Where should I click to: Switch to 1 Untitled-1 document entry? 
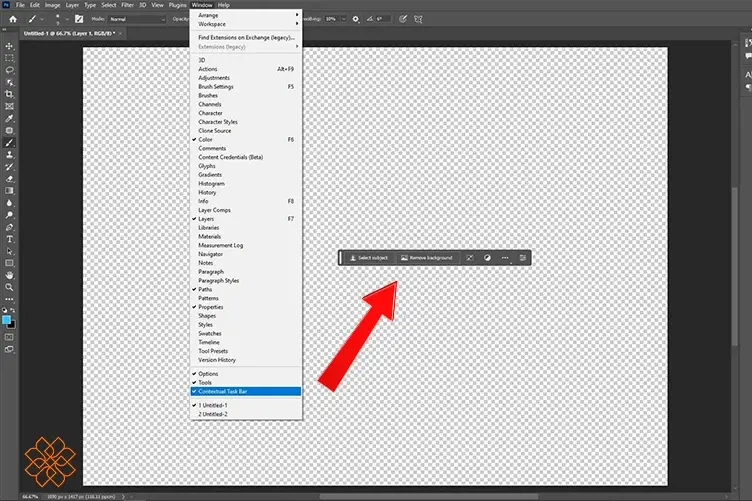click(246, 405)
